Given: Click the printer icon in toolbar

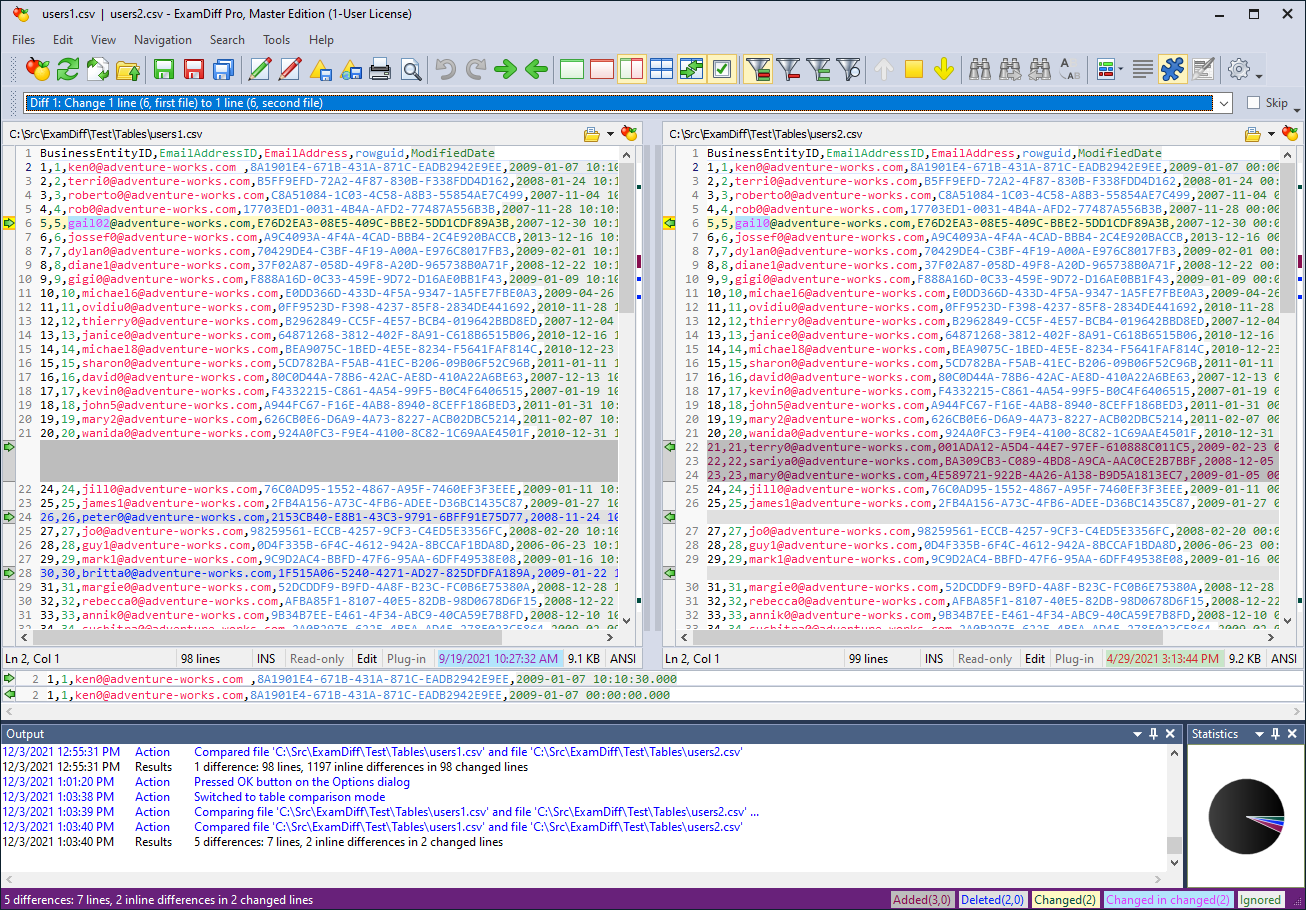Looking at the screenshot, I should tap(380, 69).
